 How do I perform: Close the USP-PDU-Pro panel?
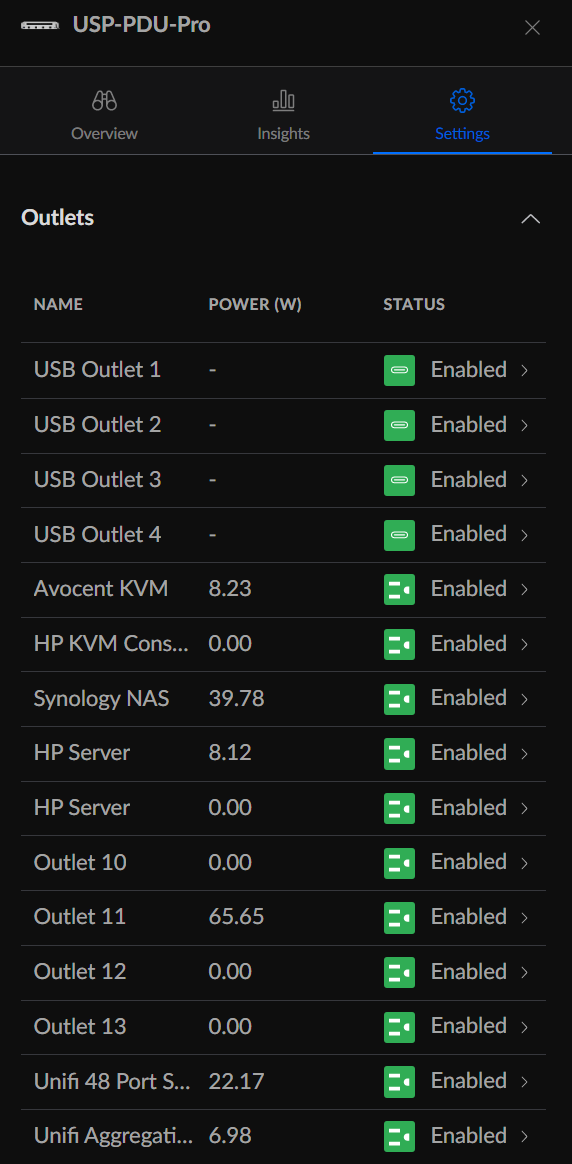[532, 28]
